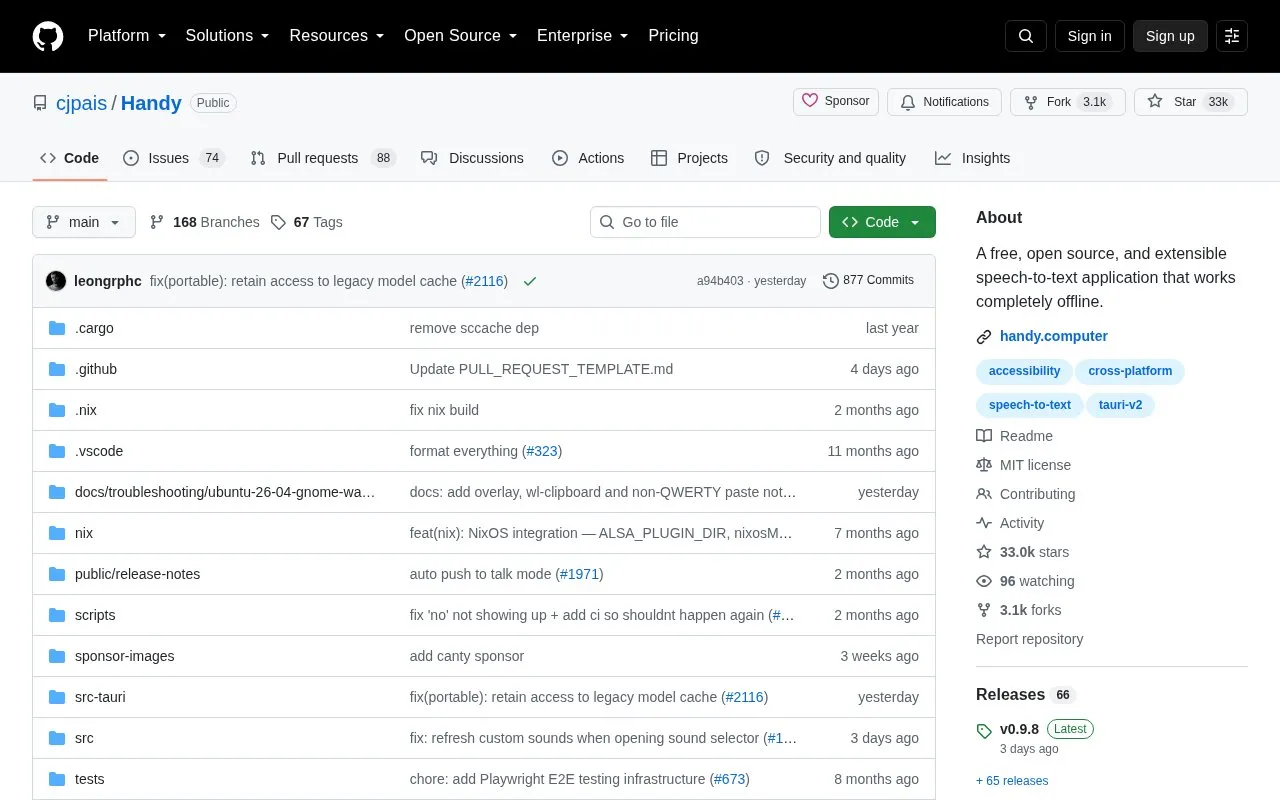This screenshot has height=800, width=1280.
Task: Open the Open Source dropdown
Action: click(460, 36)
